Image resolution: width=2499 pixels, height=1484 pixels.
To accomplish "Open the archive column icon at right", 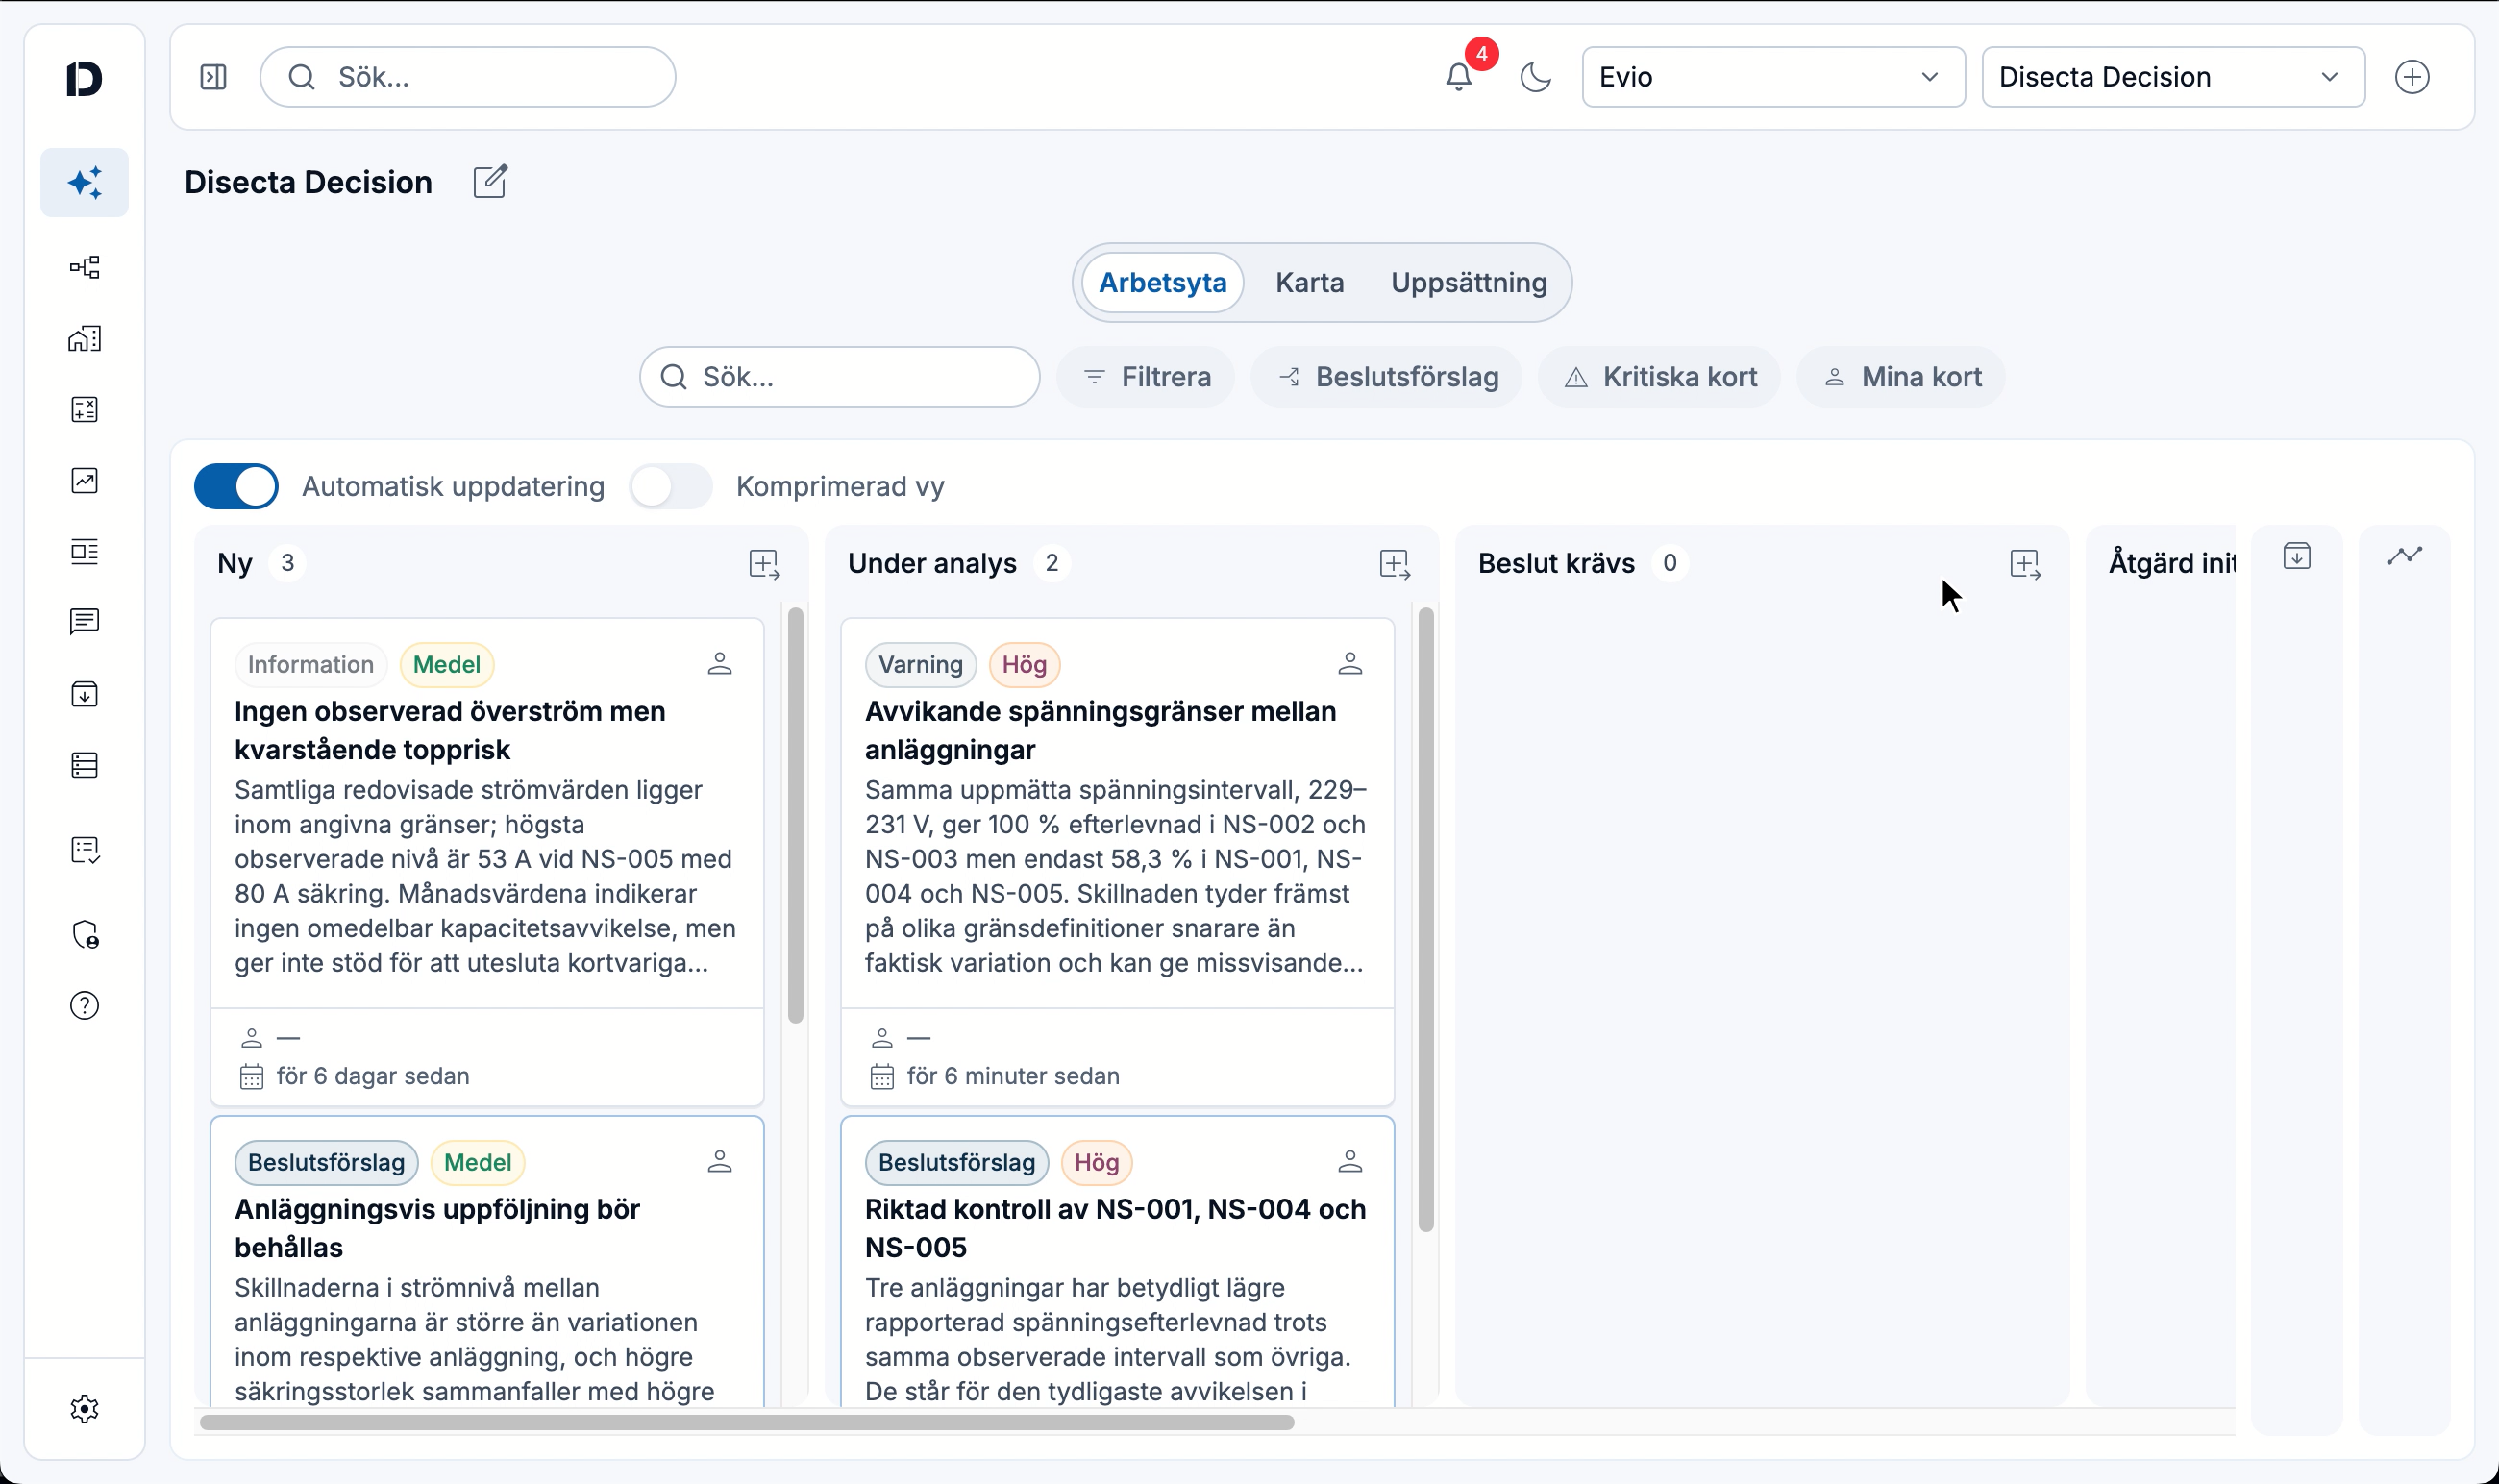I will tap(2297, 556).
